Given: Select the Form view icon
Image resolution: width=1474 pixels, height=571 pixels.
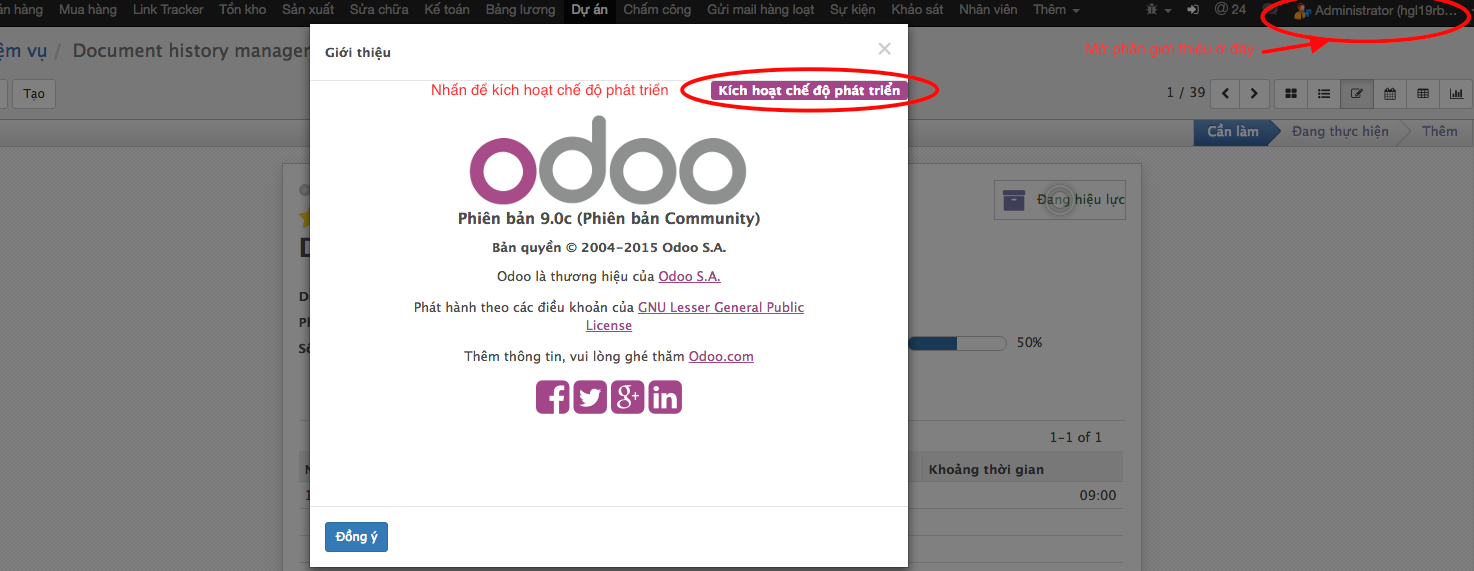Looking at the screenshot, I should [1357, 94].
